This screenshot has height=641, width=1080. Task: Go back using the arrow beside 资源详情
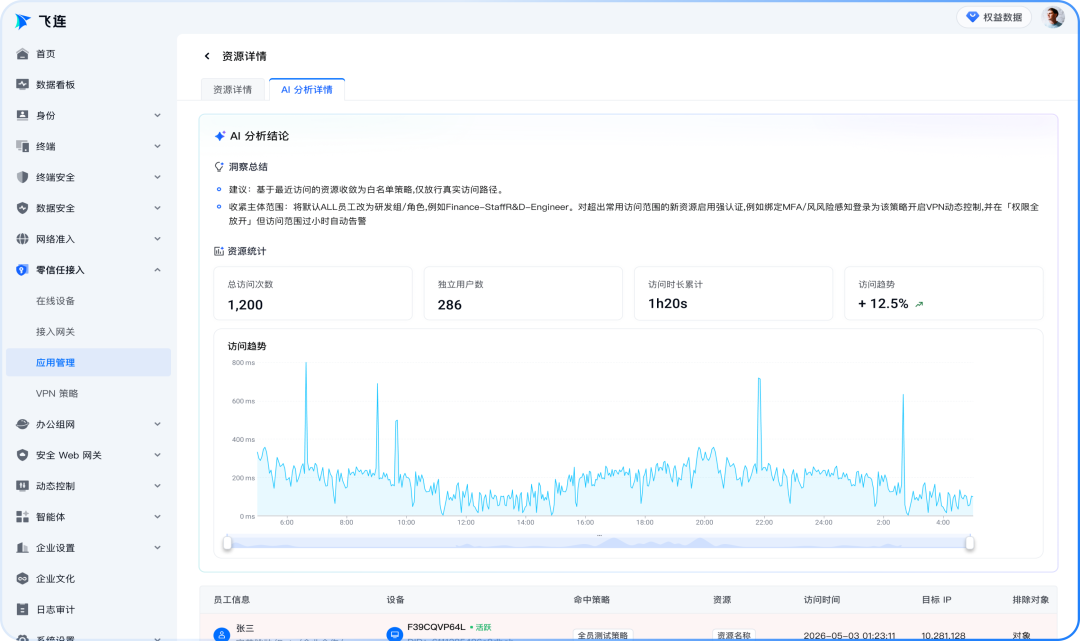click(x=207, y=56)
